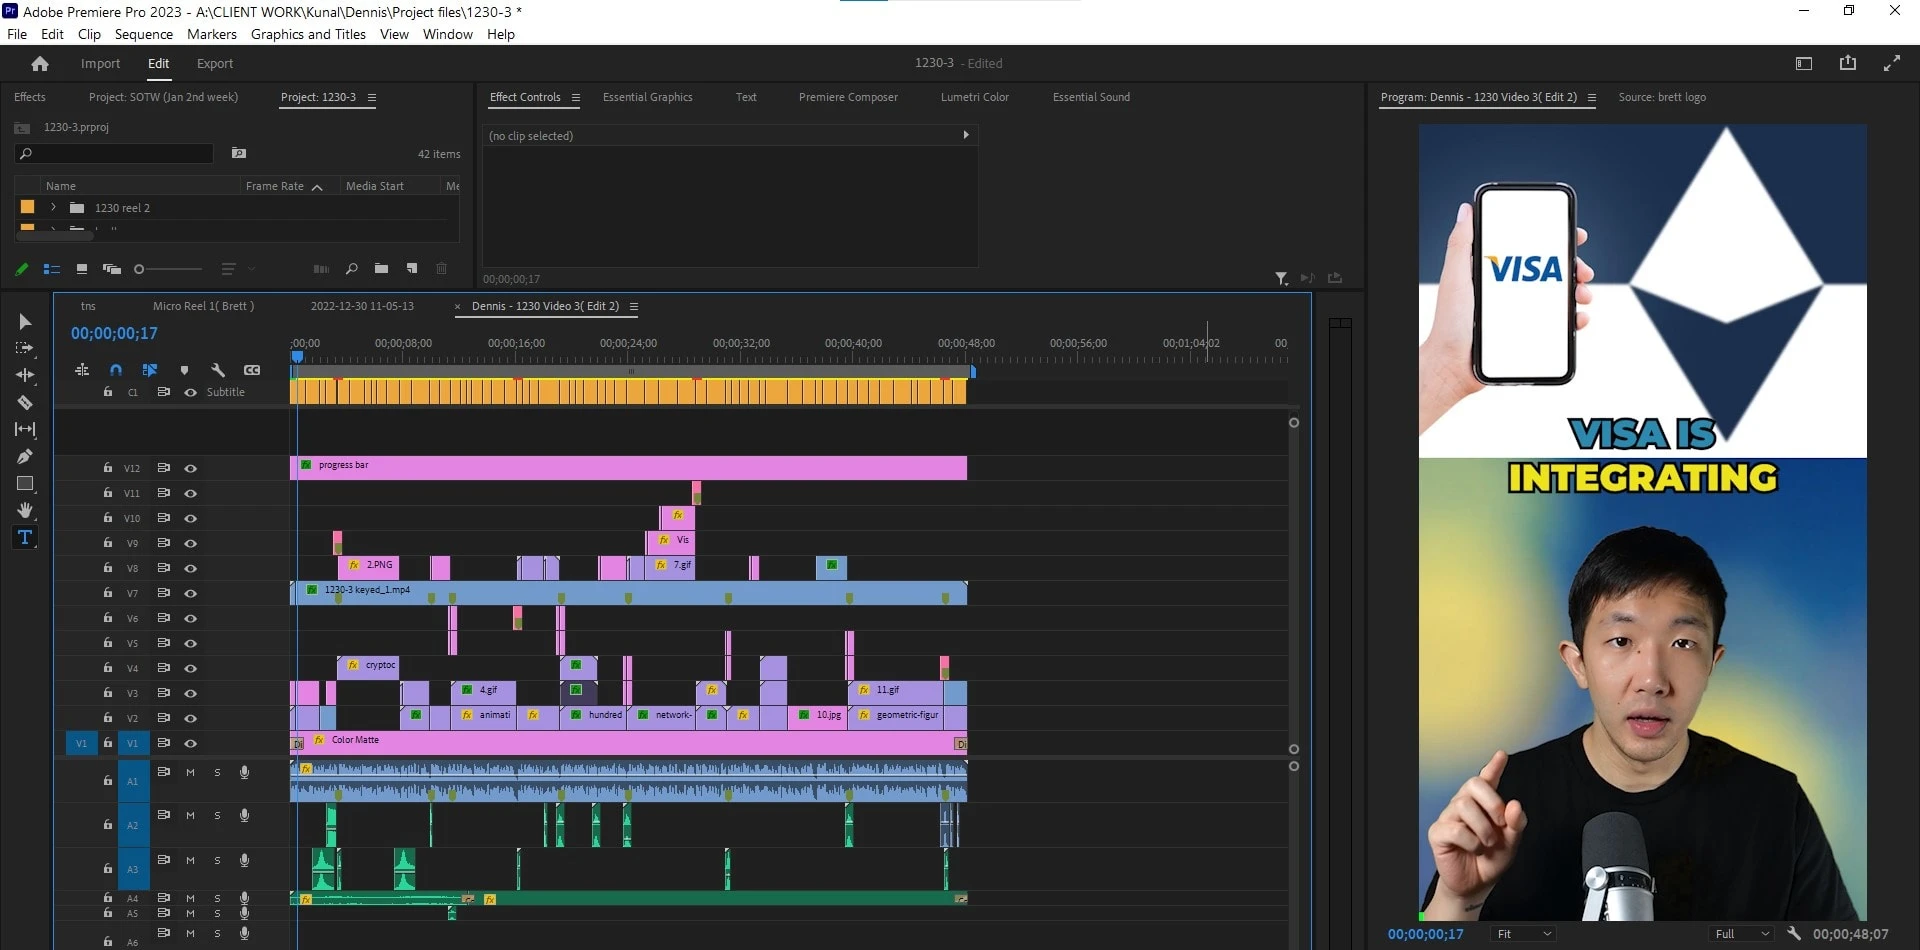Solo audio track A2

(x=217, y=816)
